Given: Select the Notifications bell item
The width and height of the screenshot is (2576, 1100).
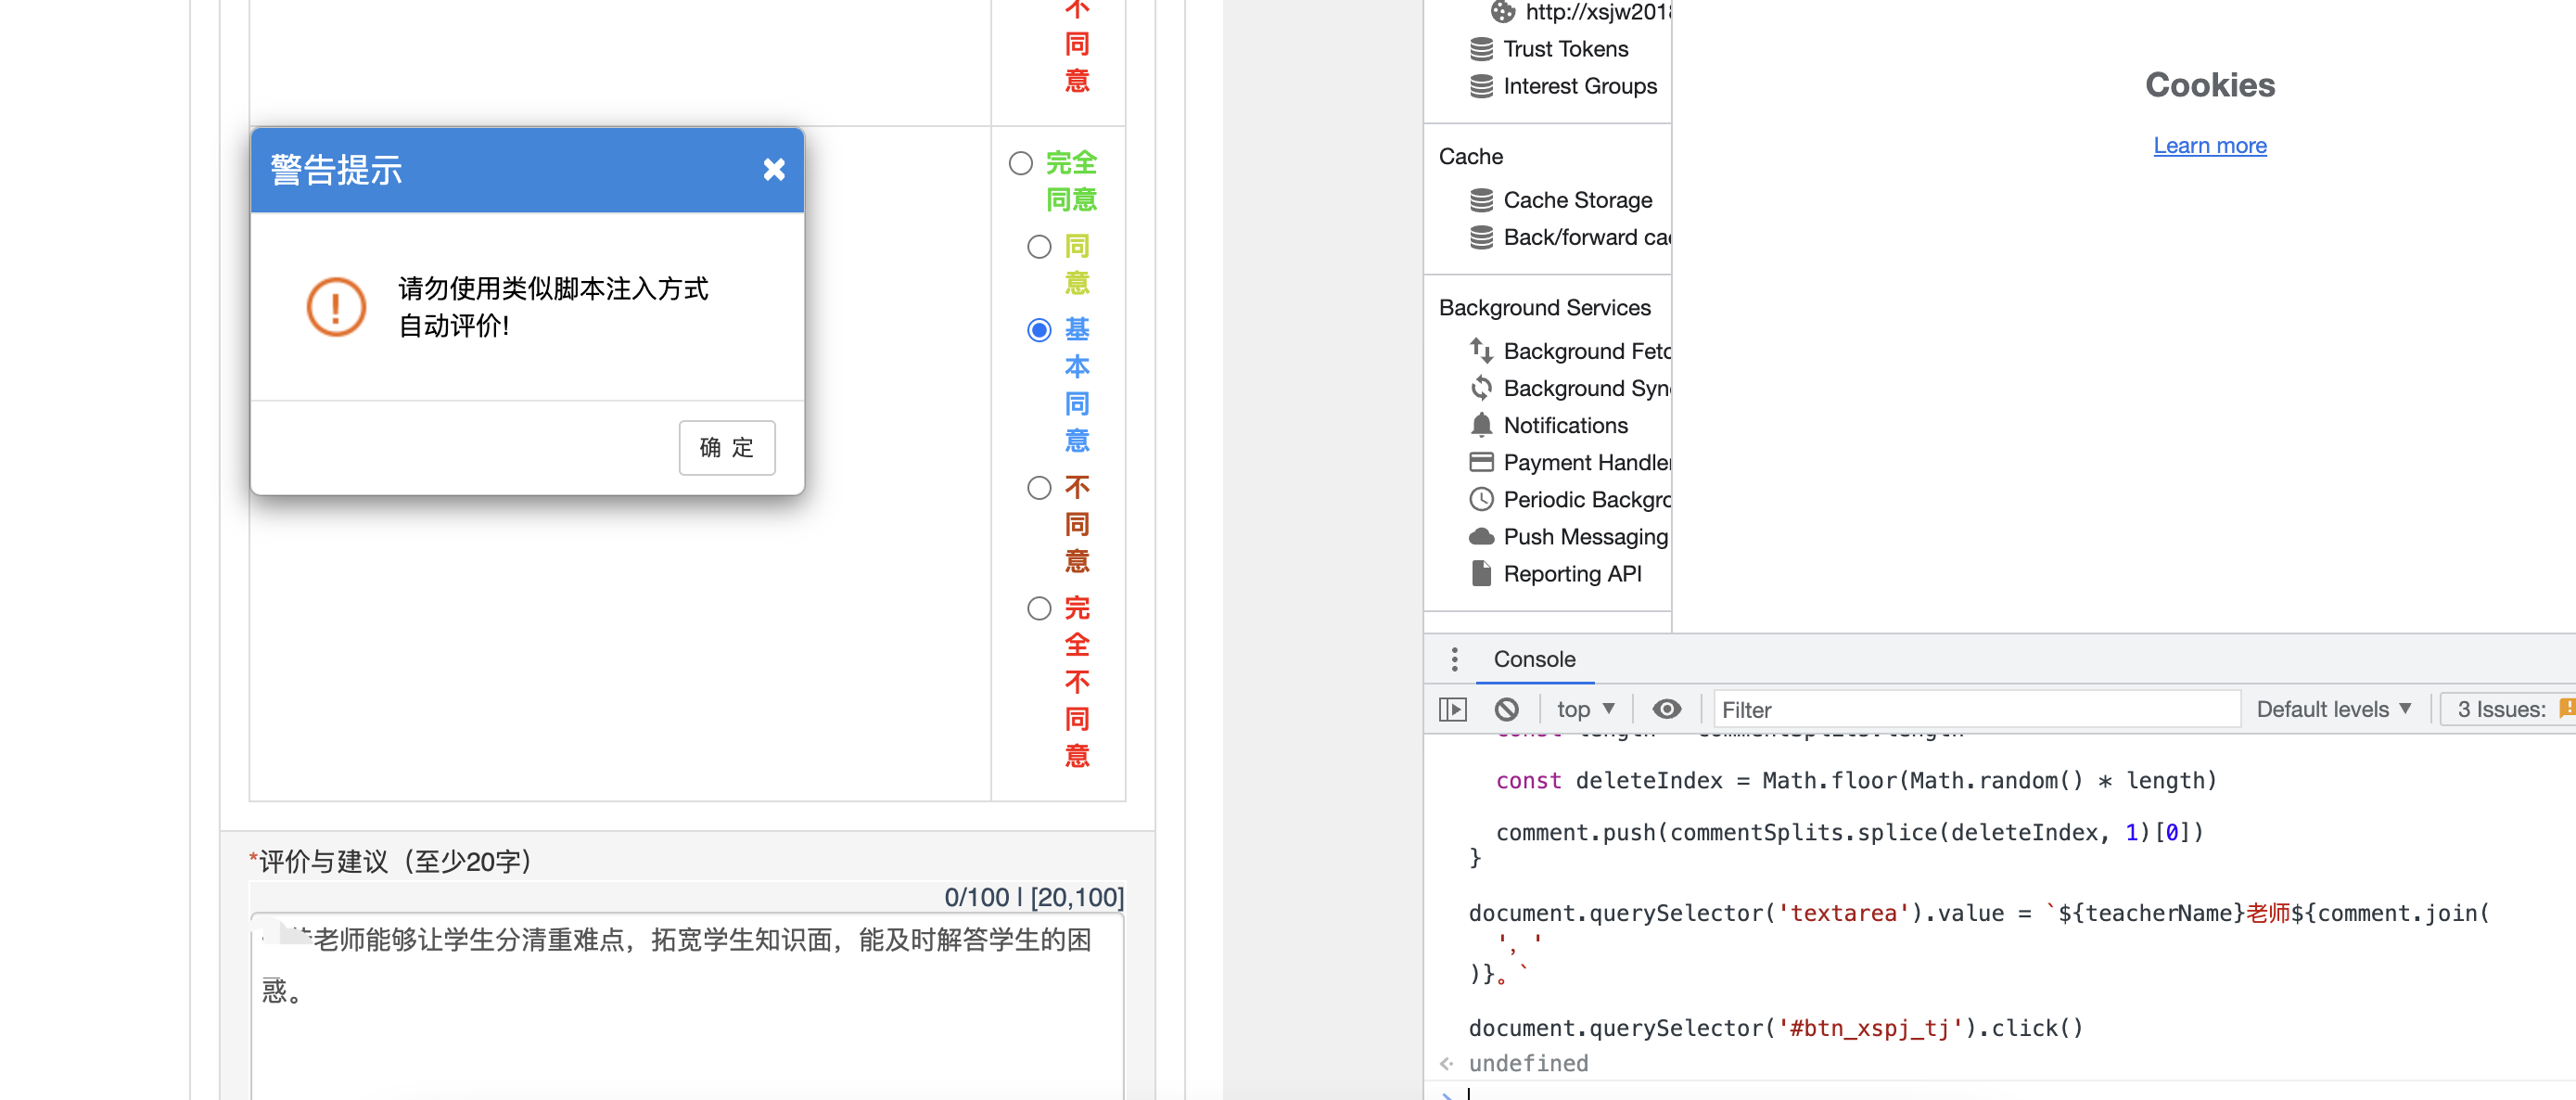Looking at the screenshot, I should tap(1565, 425).
